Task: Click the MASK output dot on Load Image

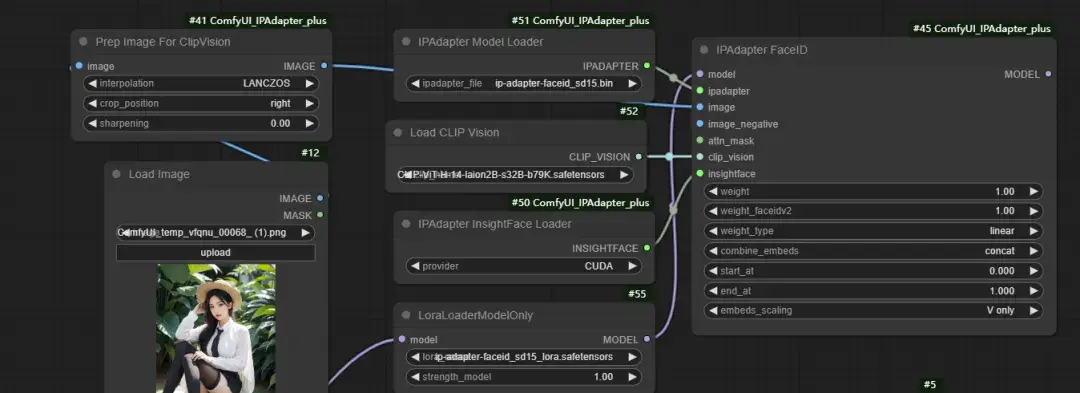Action: (x=320, y=215)
